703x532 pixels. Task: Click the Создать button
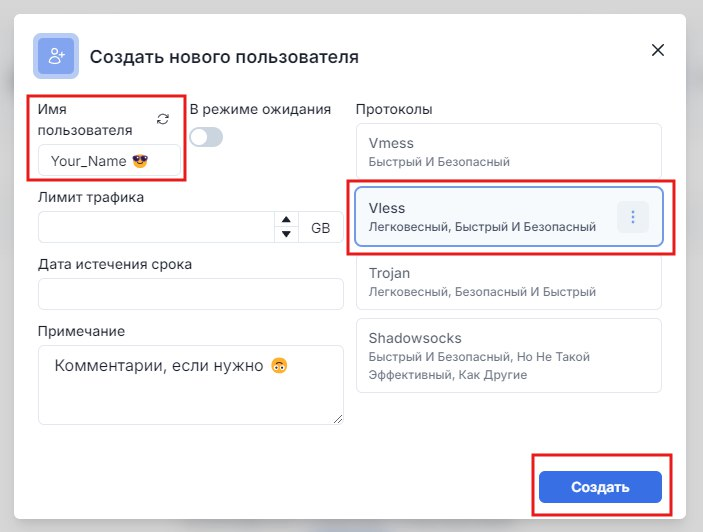[x=600, y=487]
